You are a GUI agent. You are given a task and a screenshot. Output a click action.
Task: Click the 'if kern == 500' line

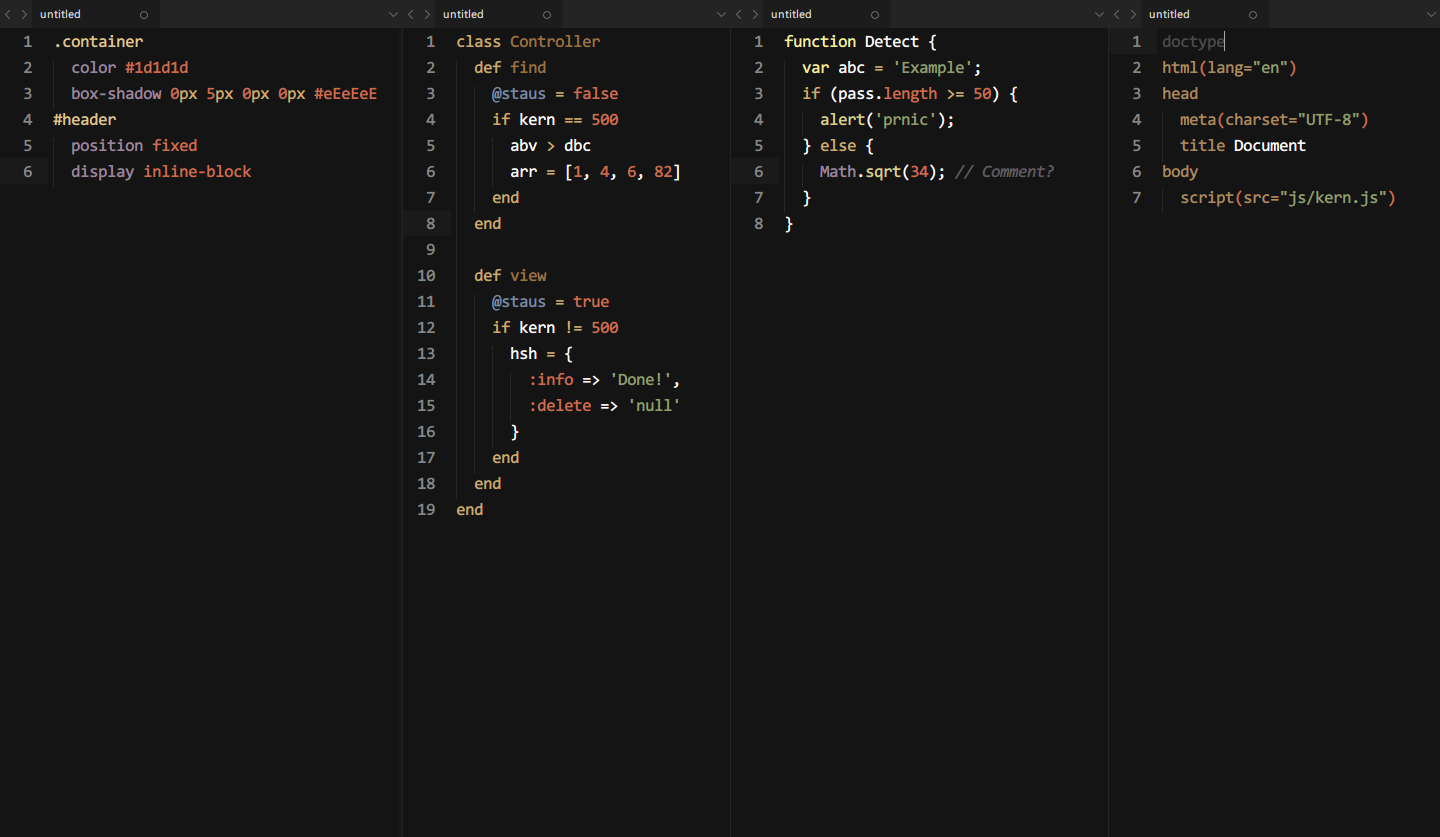click(x=555, y=120)
